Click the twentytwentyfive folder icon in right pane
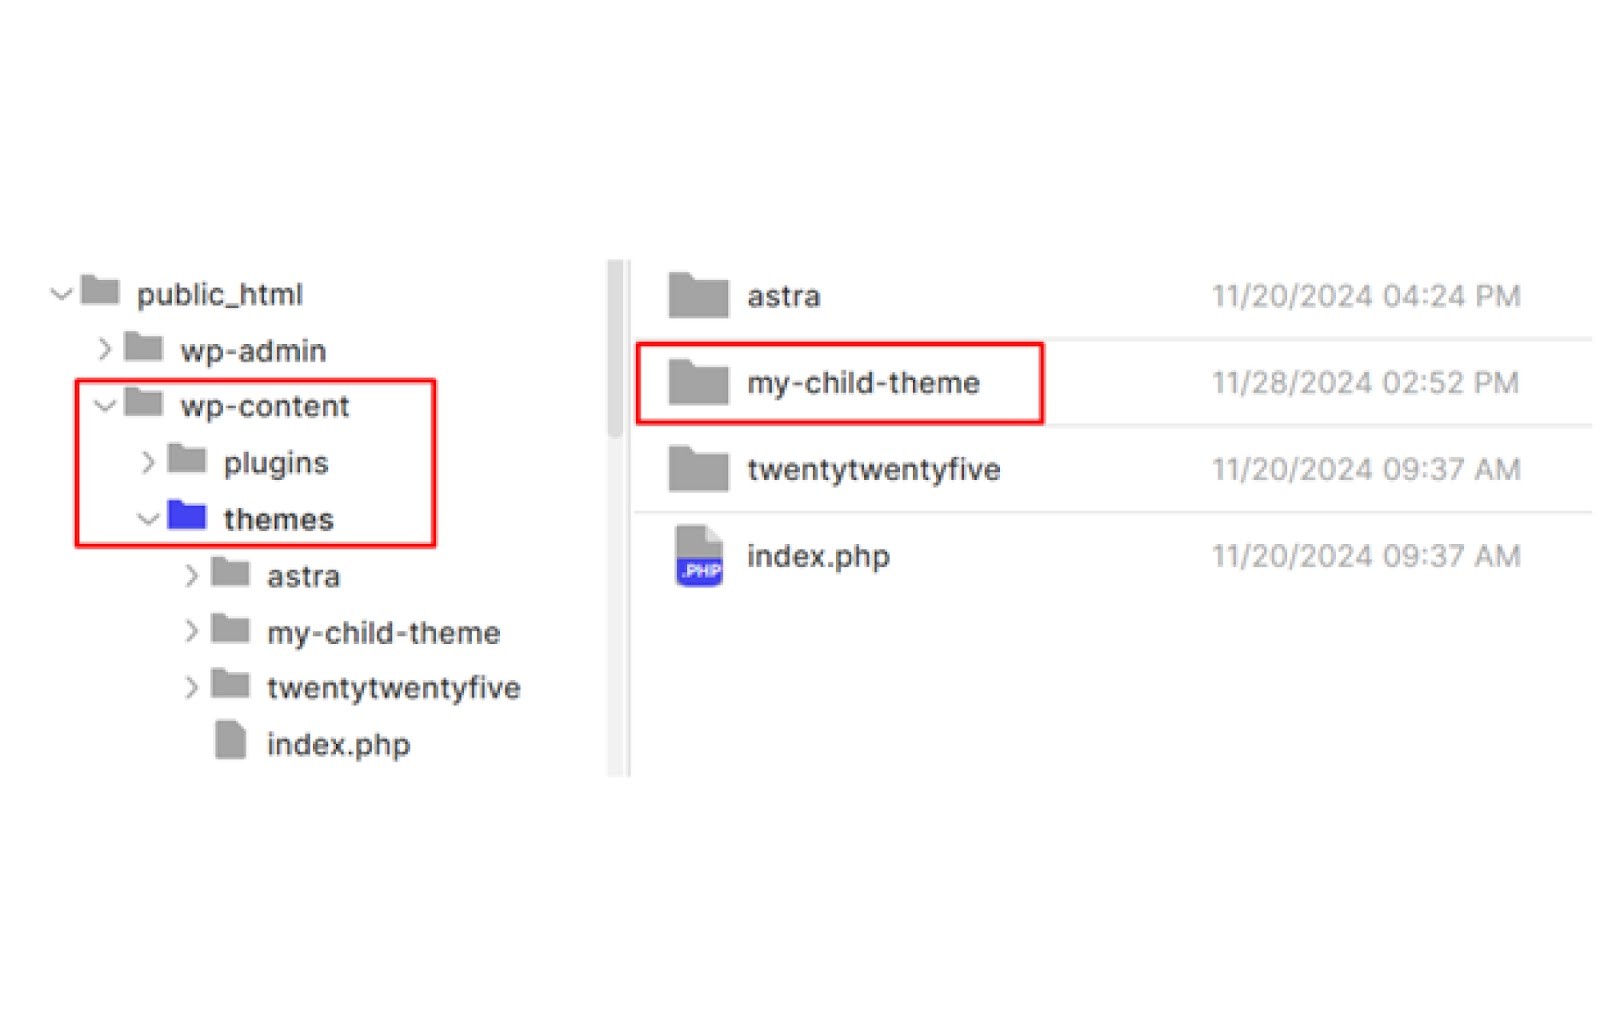This screenshot has width=1600, height=1036. [698, 469]
